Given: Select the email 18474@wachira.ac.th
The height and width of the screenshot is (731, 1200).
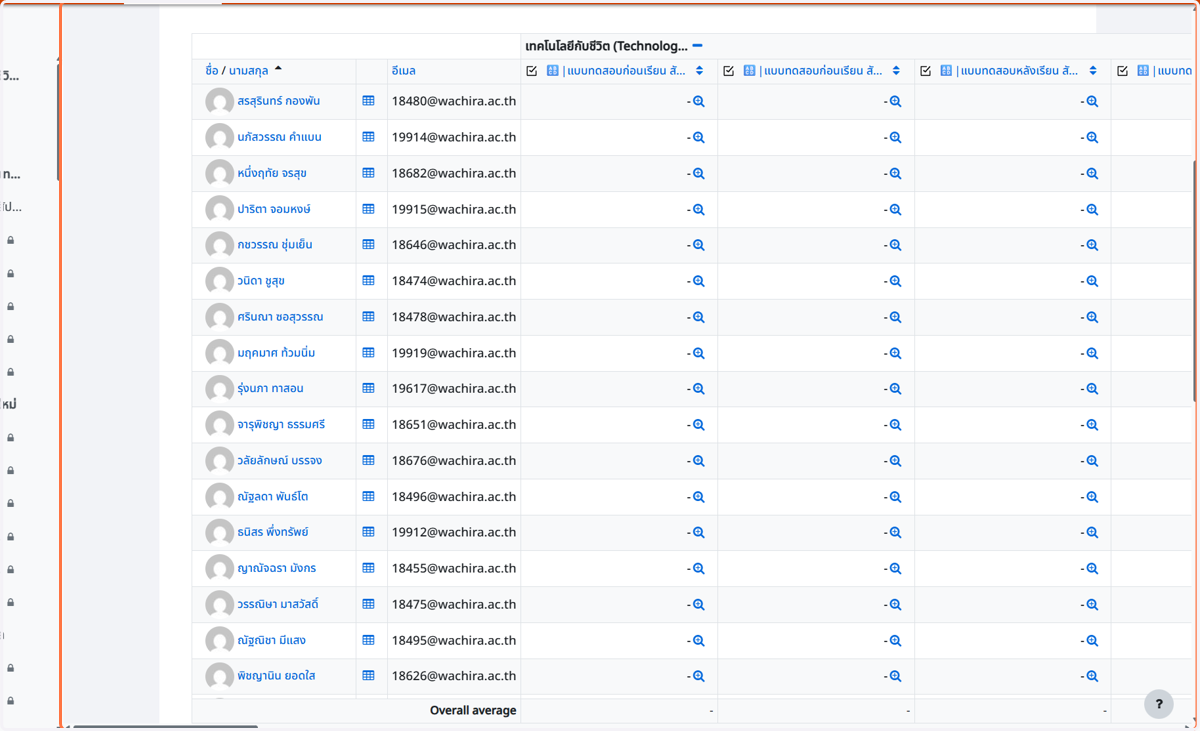Looking at the screenshot, I should (454, 281).
